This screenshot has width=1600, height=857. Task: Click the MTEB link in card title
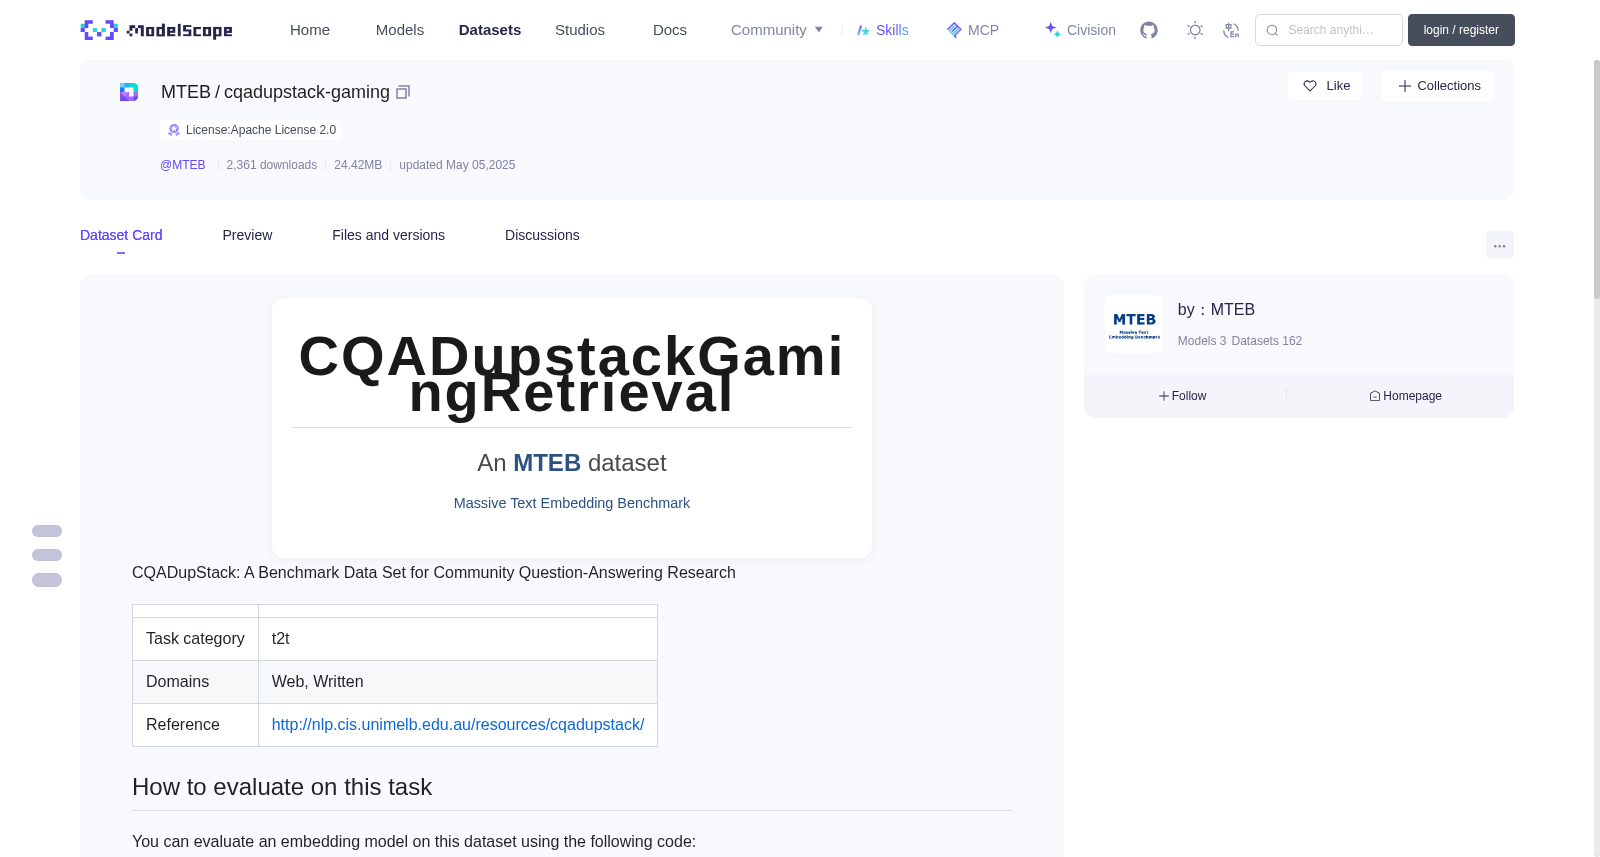547,463
